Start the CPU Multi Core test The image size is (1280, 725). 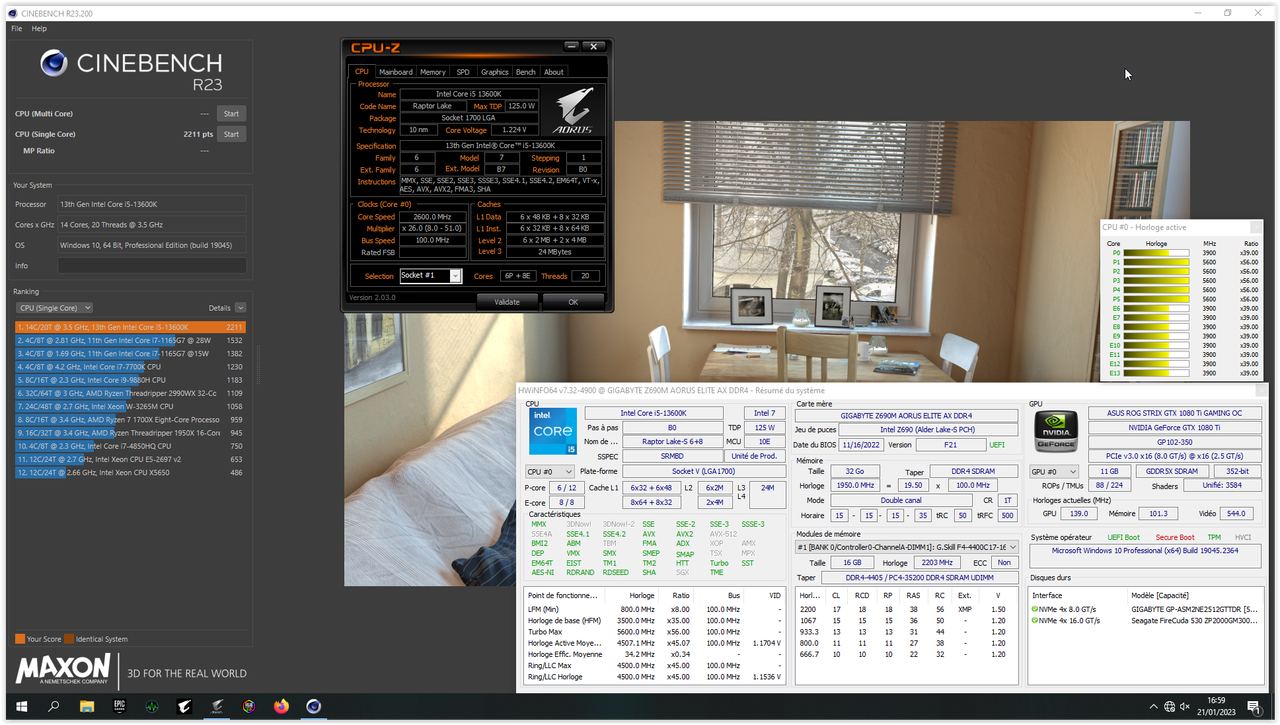(231, 114)
